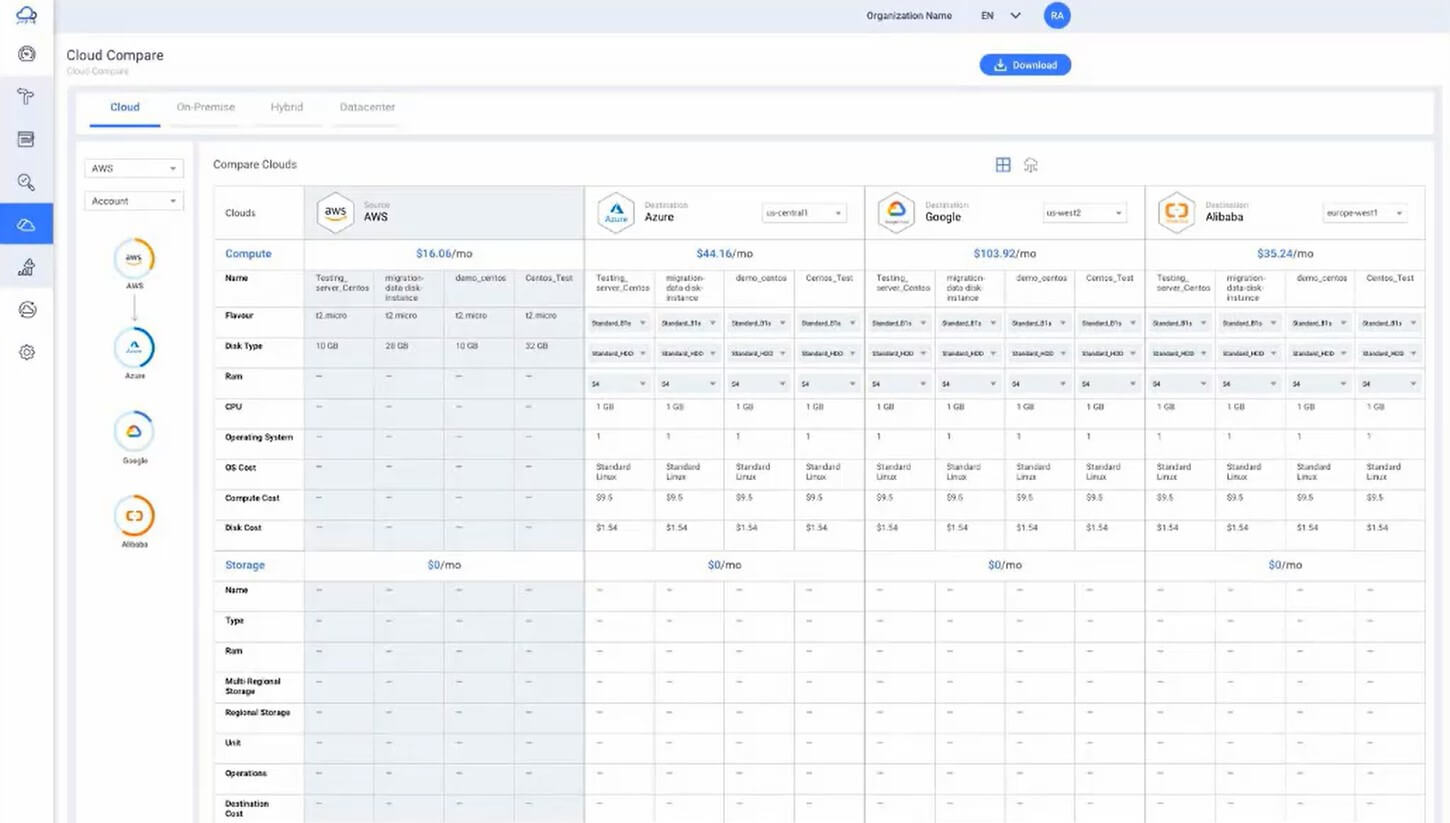Click the Download button

coord(1025,65)
